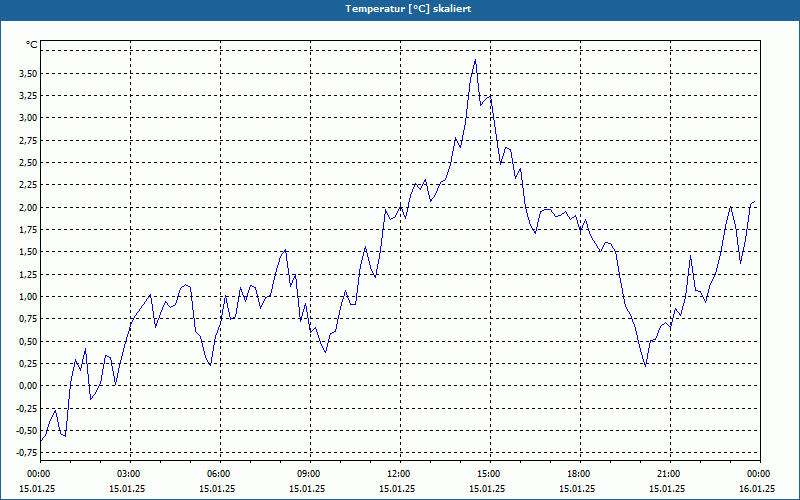Click the 03:00 time axis label
The image size is (800, 500).
[x=131, y=474]
